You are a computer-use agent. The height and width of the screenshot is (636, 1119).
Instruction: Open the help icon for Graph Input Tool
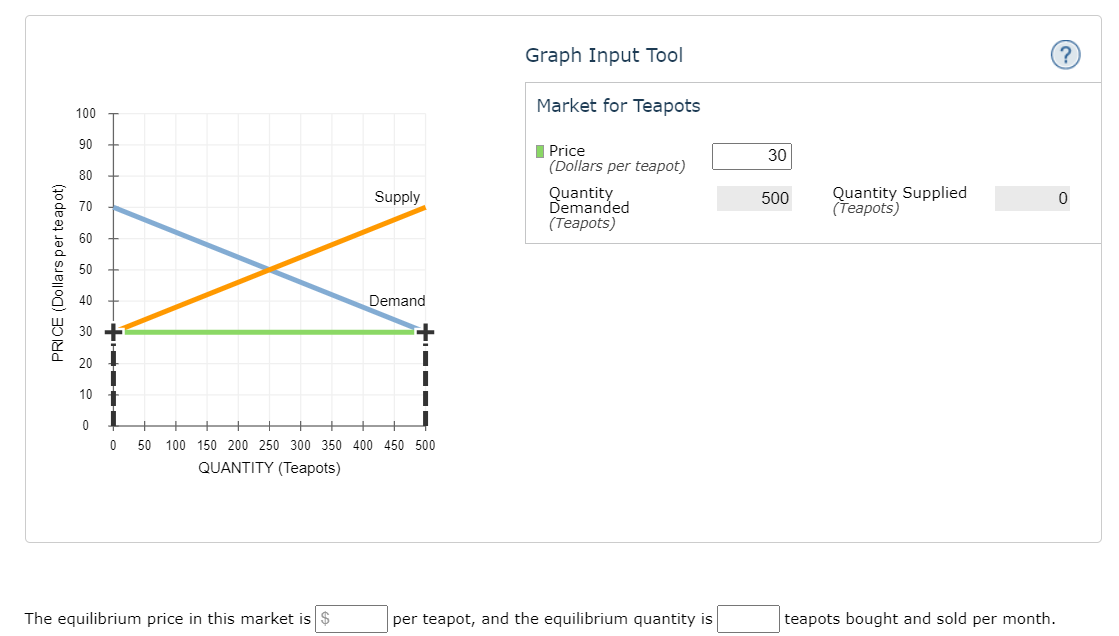(x=1065, y=55)
